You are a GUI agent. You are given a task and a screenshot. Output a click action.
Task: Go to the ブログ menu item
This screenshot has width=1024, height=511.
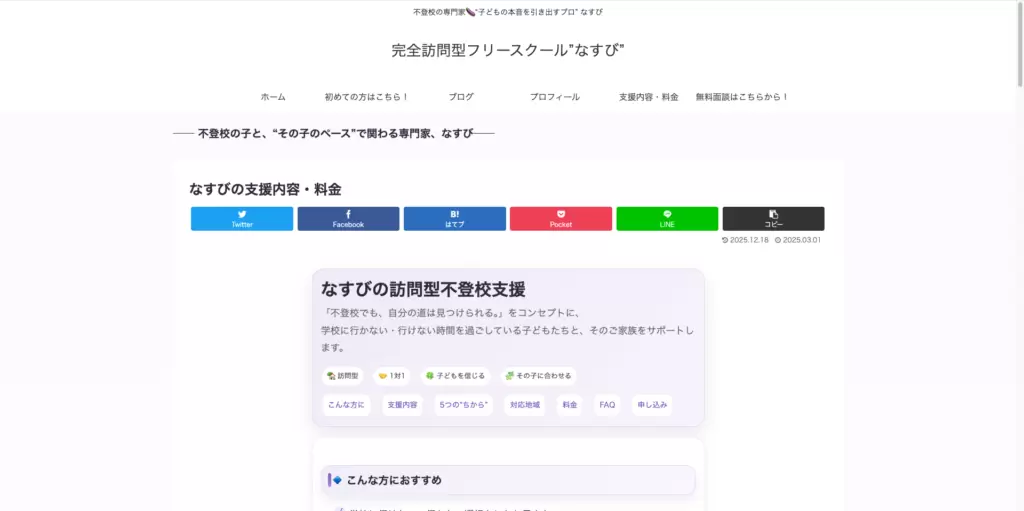click(461, 97)
